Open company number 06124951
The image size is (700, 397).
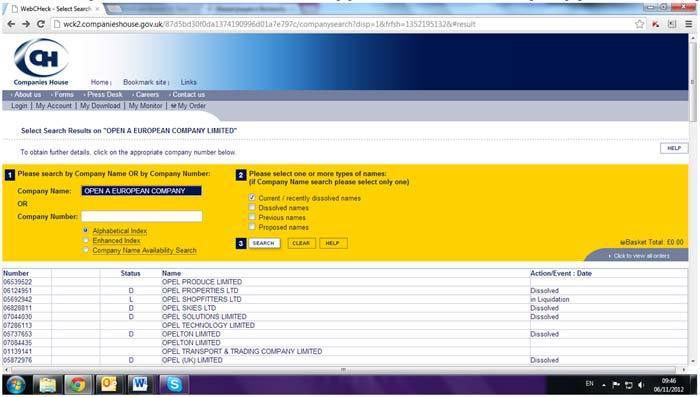pos(17,291)
